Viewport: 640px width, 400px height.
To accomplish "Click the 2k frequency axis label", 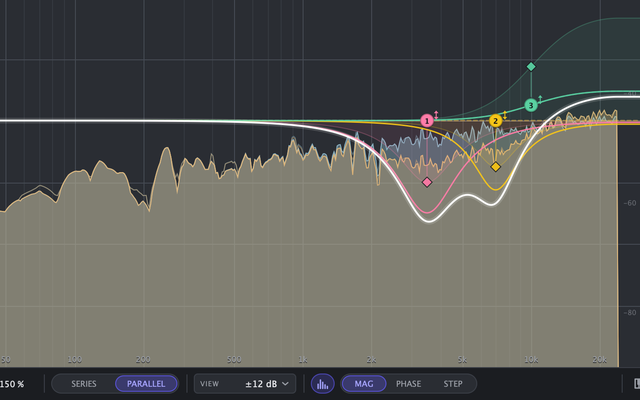I will 371,360.
